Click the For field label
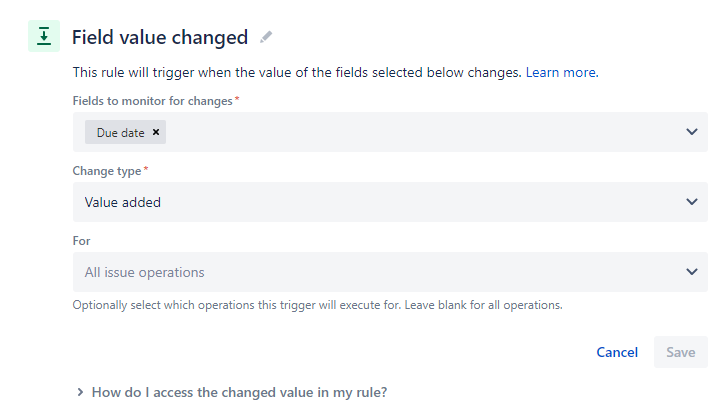Viewport: 721px width, 419px height. point(82,241)
